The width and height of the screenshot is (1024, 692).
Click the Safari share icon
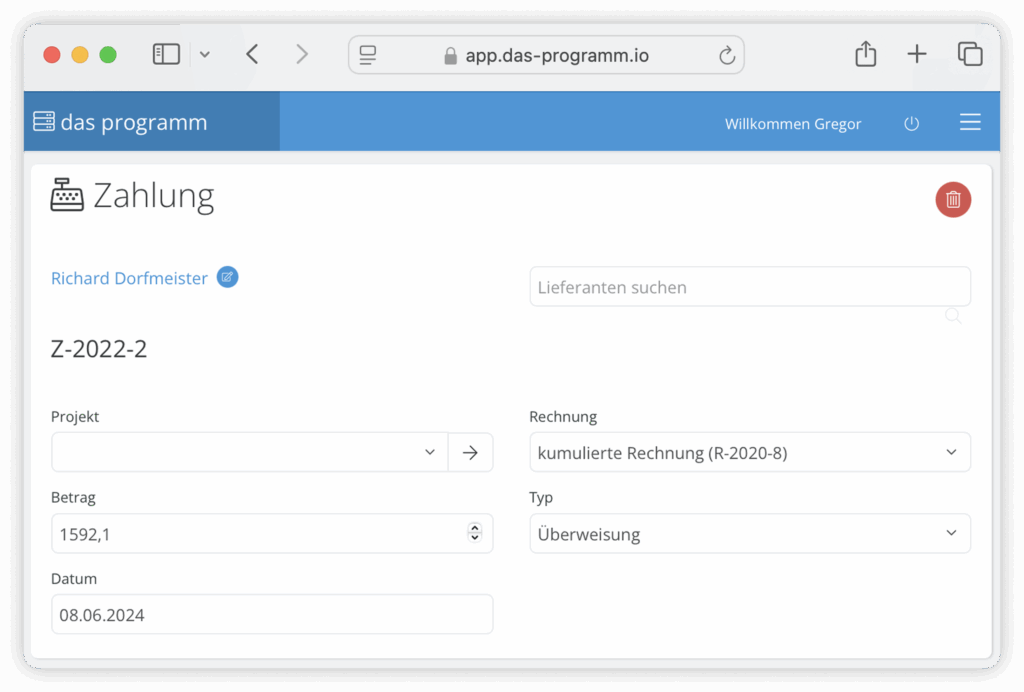[x=865, y=54]
